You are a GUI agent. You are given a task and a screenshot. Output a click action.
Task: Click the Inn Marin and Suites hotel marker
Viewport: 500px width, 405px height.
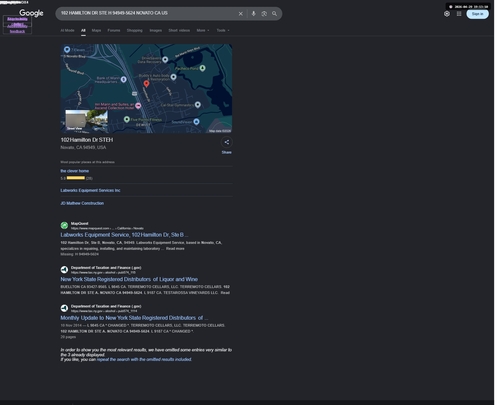point(138,106)
